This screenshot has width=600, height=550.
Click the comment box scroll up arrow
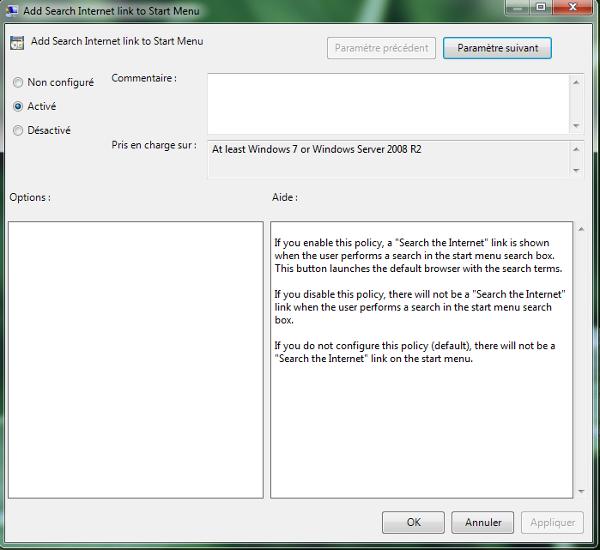point(576,82)
